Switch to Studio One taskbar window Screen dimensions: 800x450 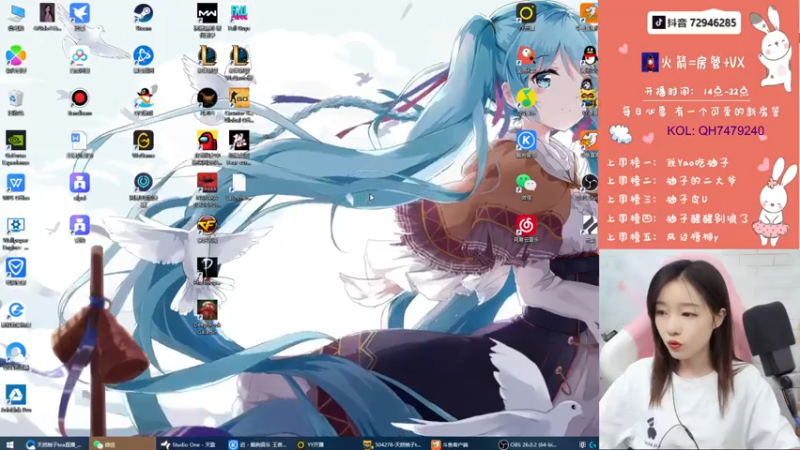[x=189, y=444]
